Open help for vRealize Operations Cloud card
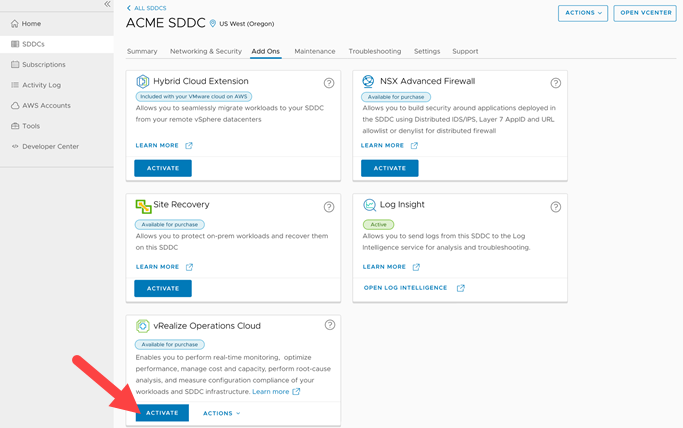 (x=329, y=325)
